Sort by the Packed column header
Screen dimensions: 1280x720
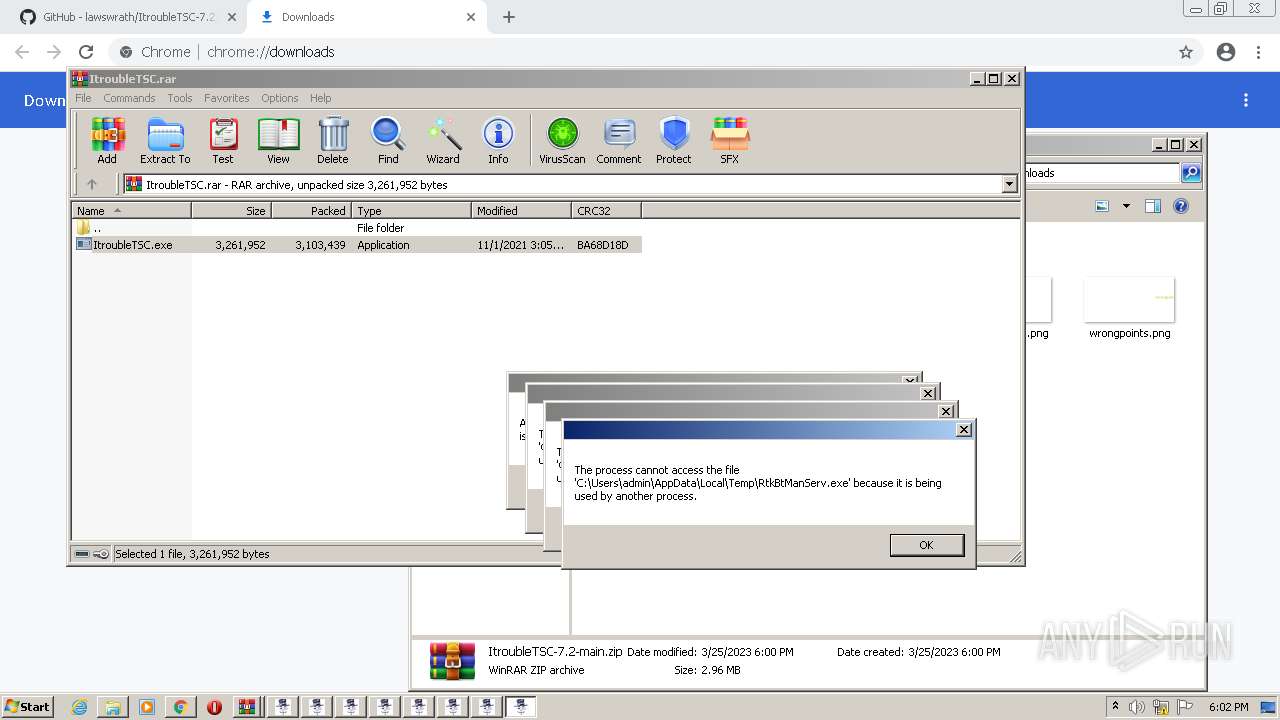[x=311, y=210]
